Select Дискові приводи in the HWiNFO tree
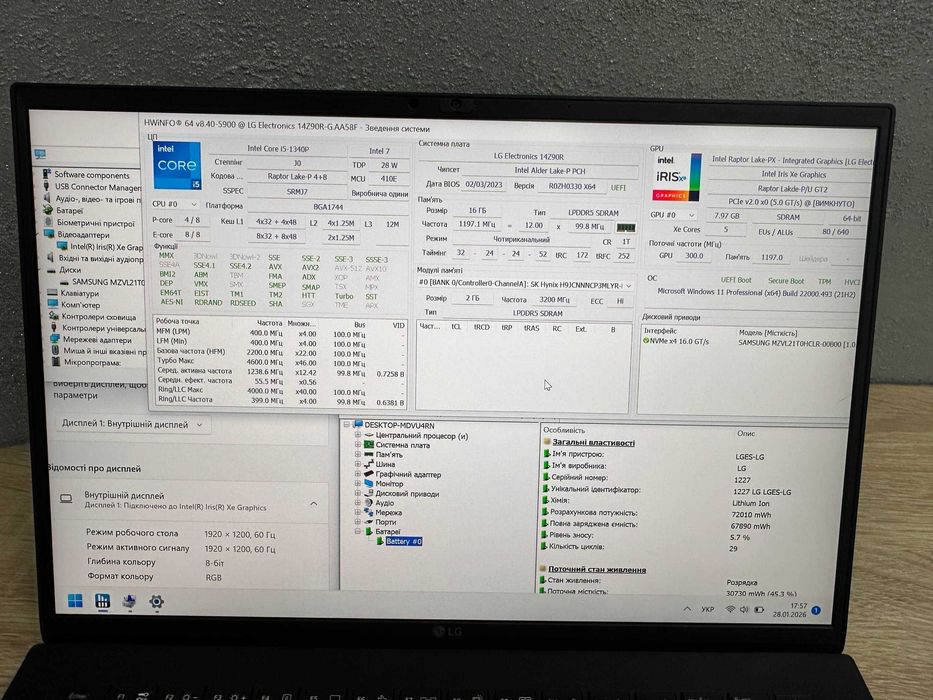The height and width of the screenshot is (700, 933). [x=407, y=493]
